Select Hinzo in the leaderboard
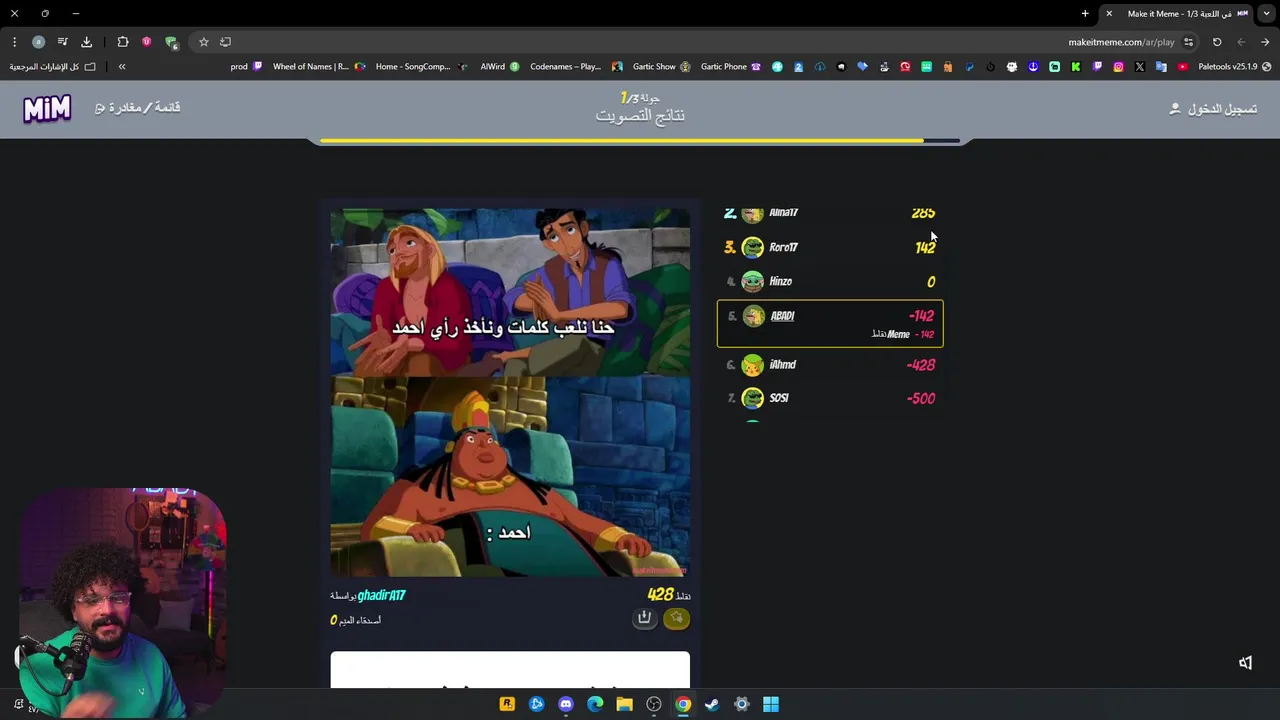The image size is (1280, 720). [830, 281]
